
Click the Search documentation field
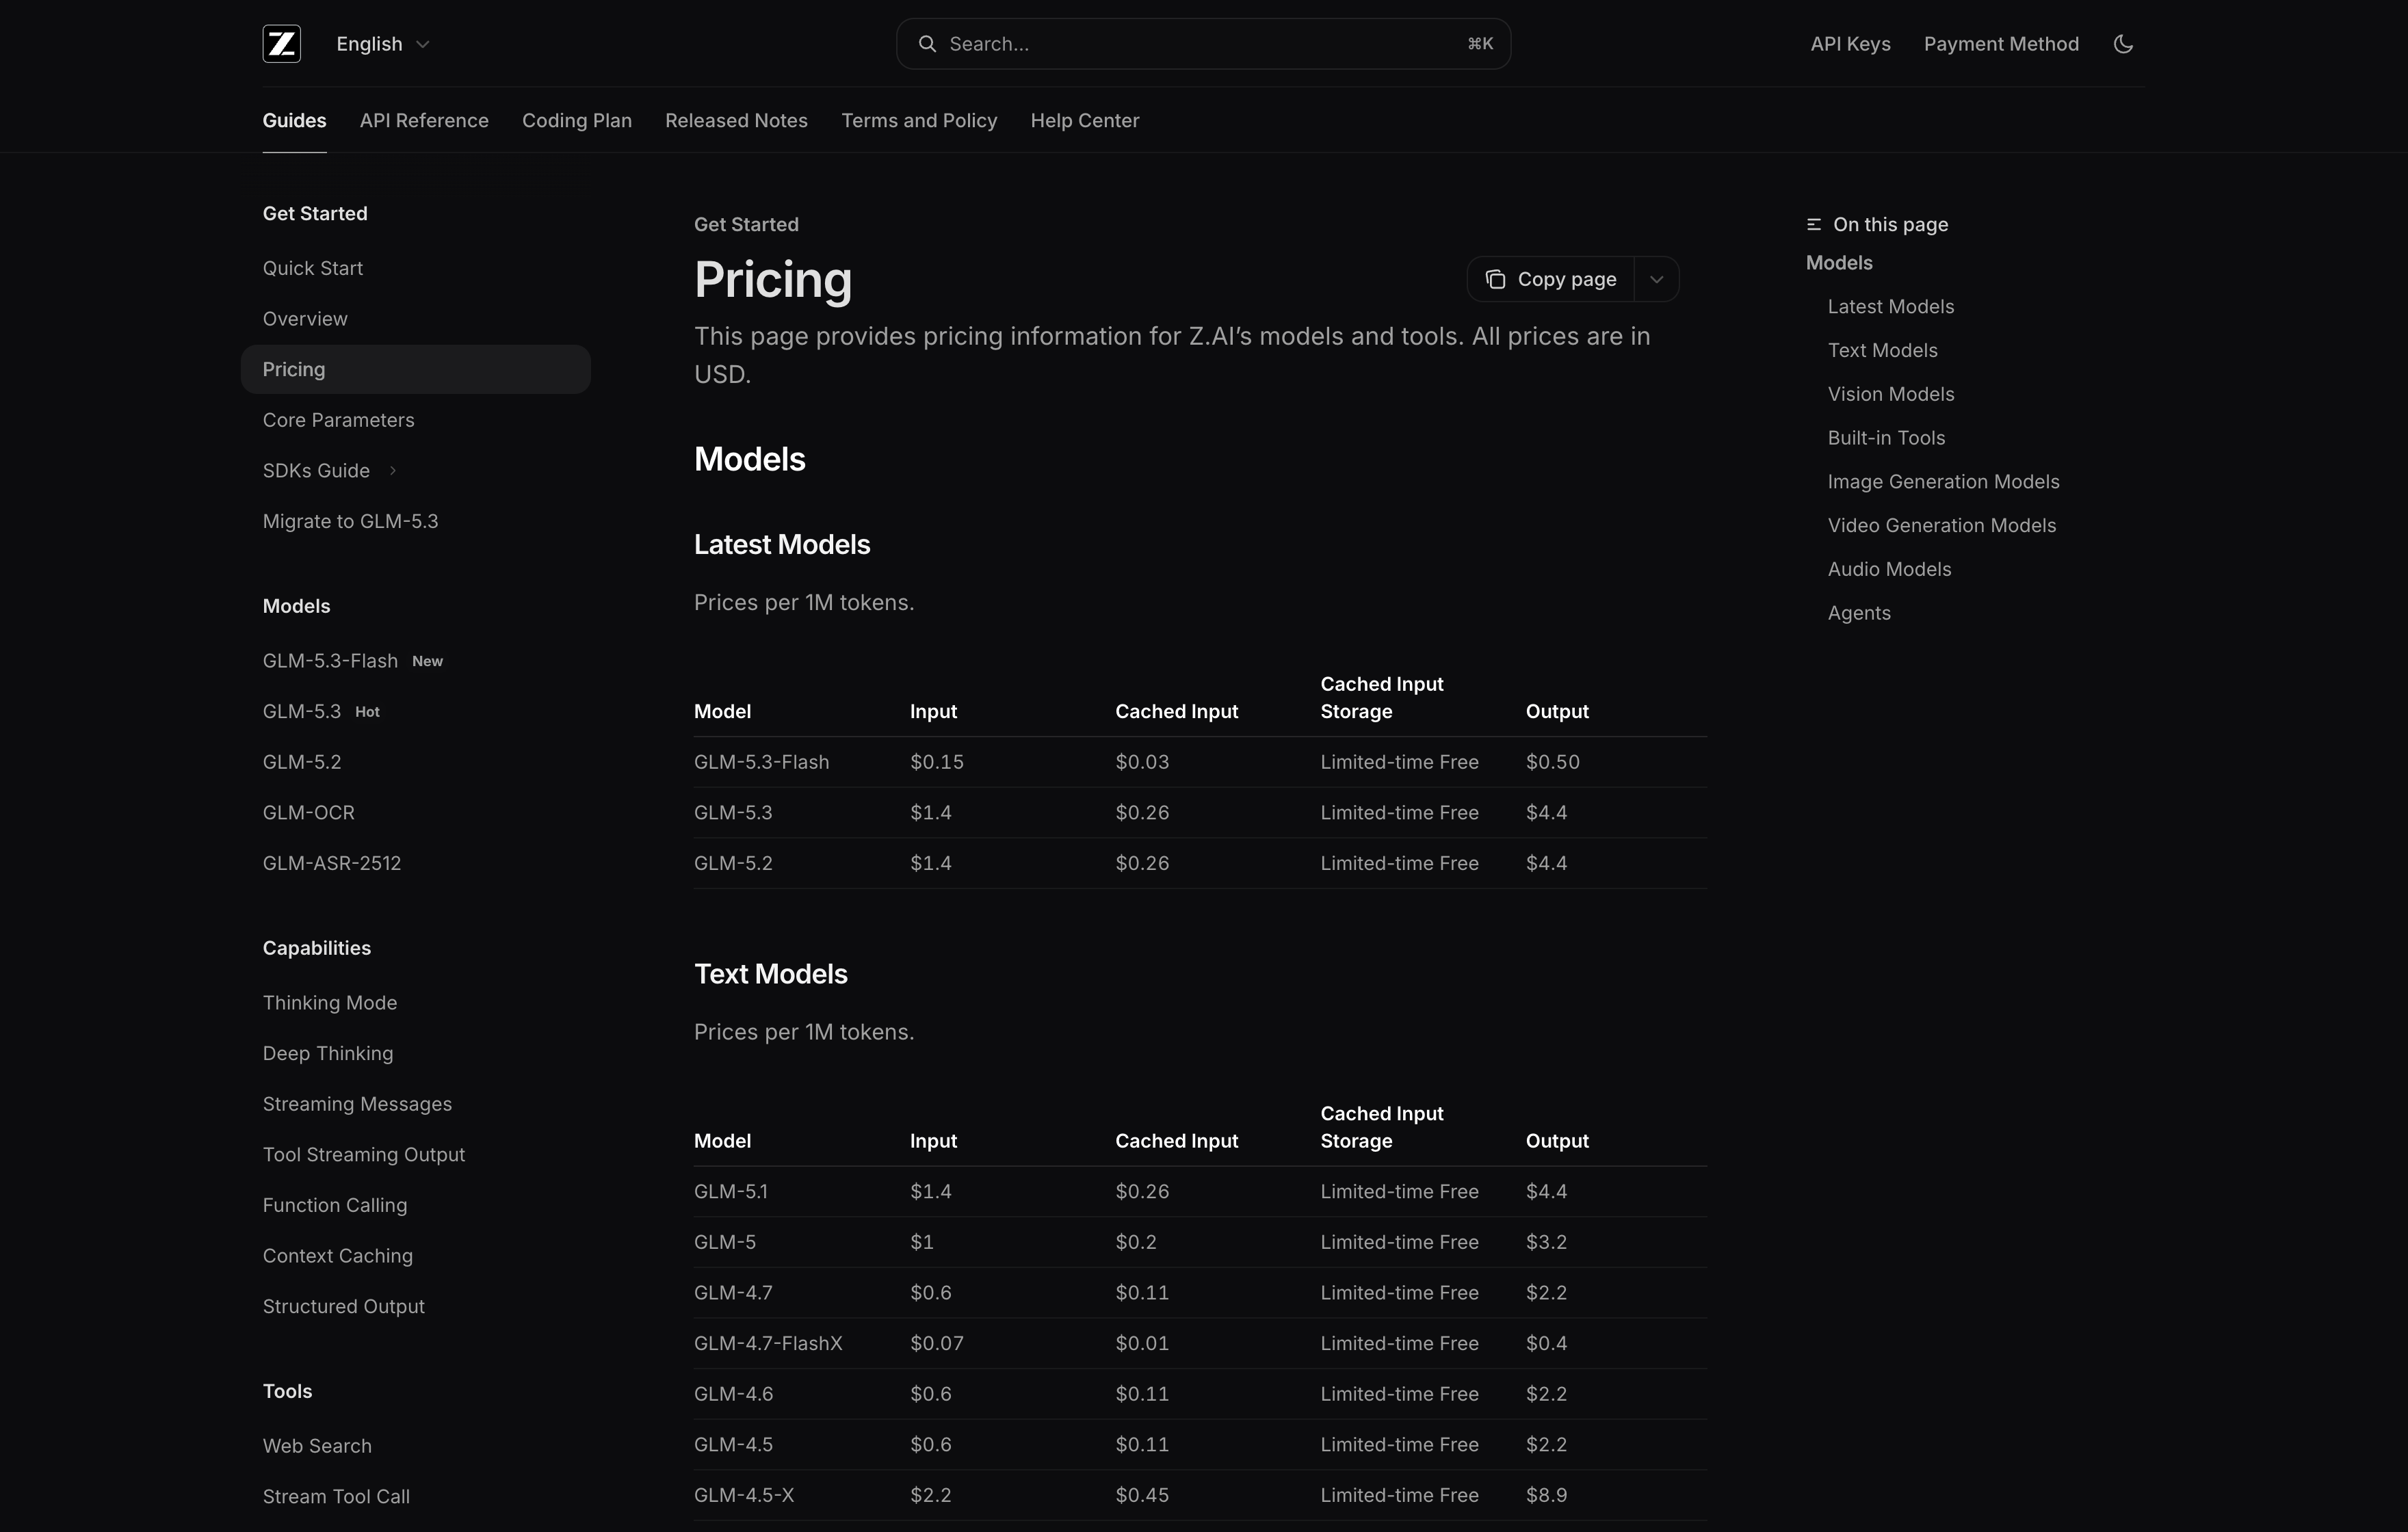click(x=1203, y=44)
